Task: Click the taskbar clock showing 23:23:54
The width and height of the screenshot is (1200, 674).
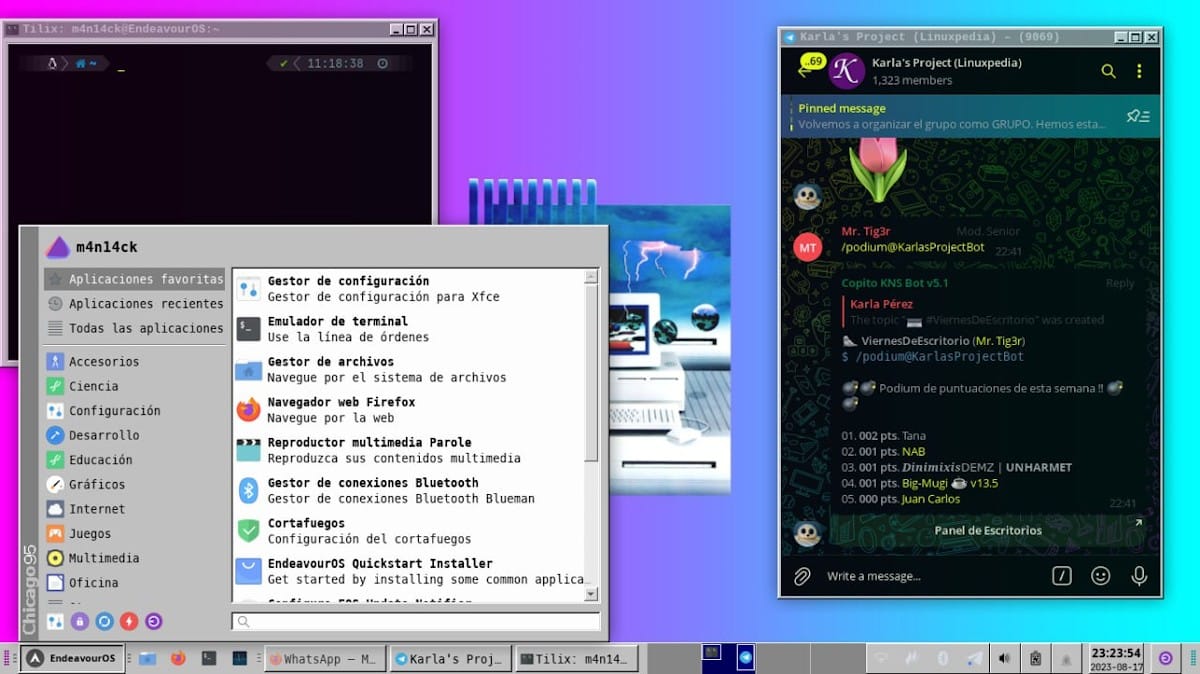Action: tap(1116, 658)
